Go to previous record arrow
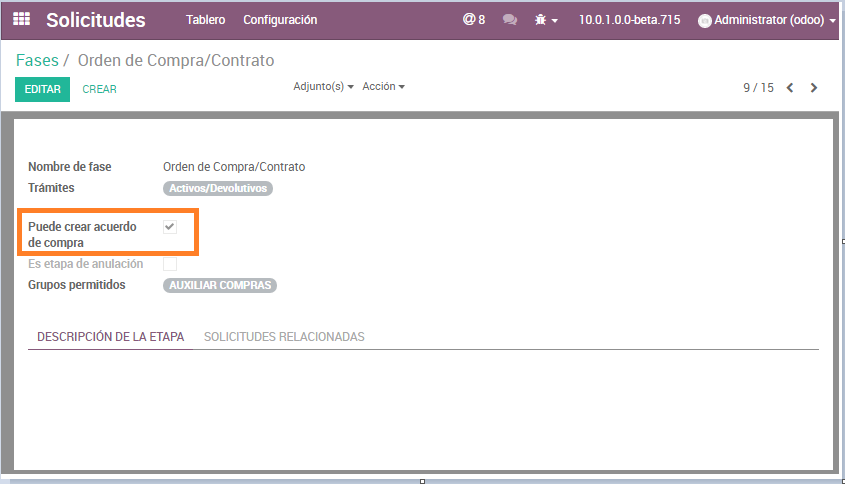Image resolution: width=845 pixels, height=484 pixels. point(790,88)
